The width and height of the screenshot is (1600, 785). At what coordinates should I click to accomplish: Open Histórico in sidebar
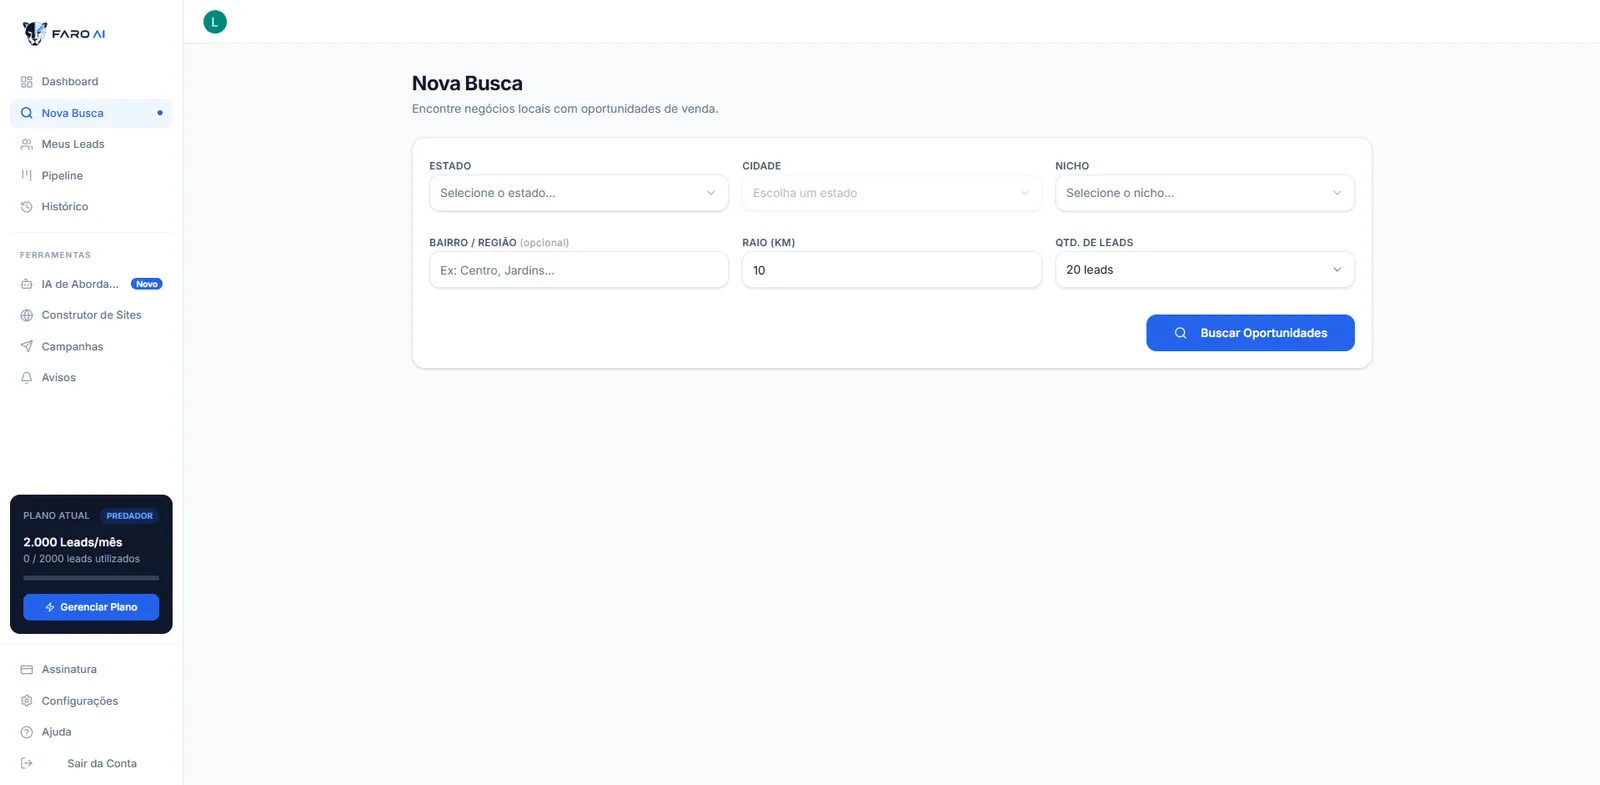tap(91, 207)
